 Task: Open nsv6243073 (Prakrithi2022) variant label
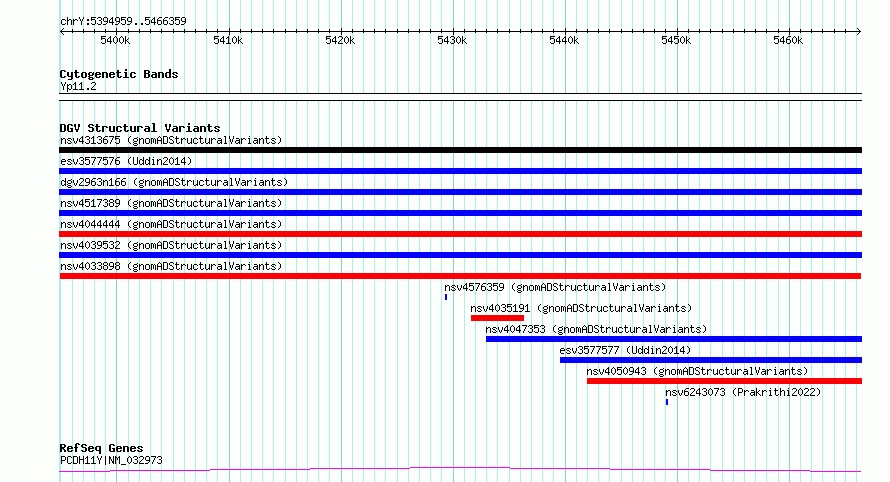tap(743, 392)
